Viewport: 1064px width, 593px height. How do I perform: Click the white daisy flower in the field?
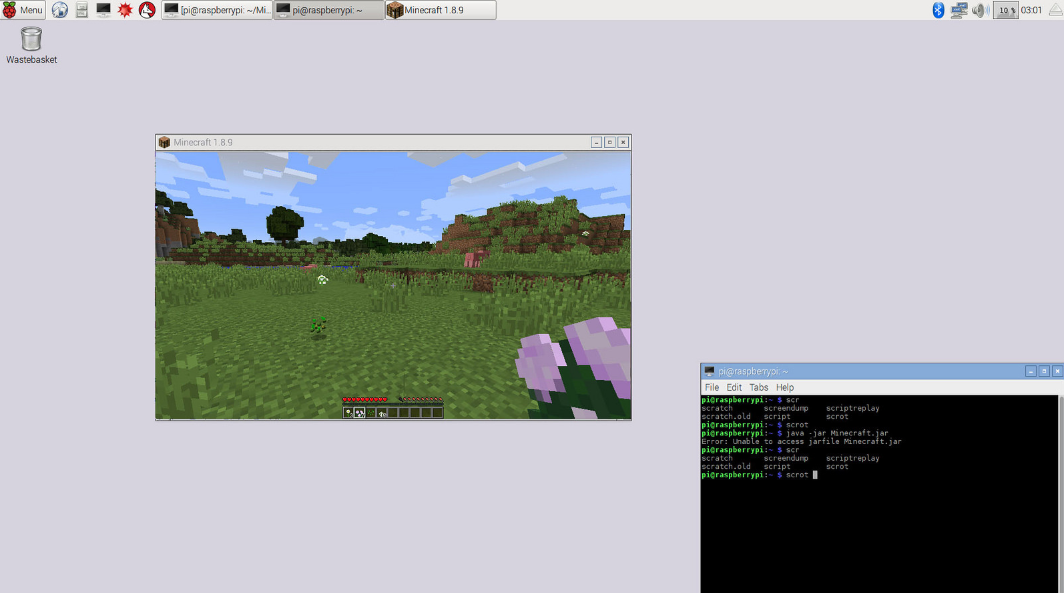pyautogui.click(x=322, y=279)
